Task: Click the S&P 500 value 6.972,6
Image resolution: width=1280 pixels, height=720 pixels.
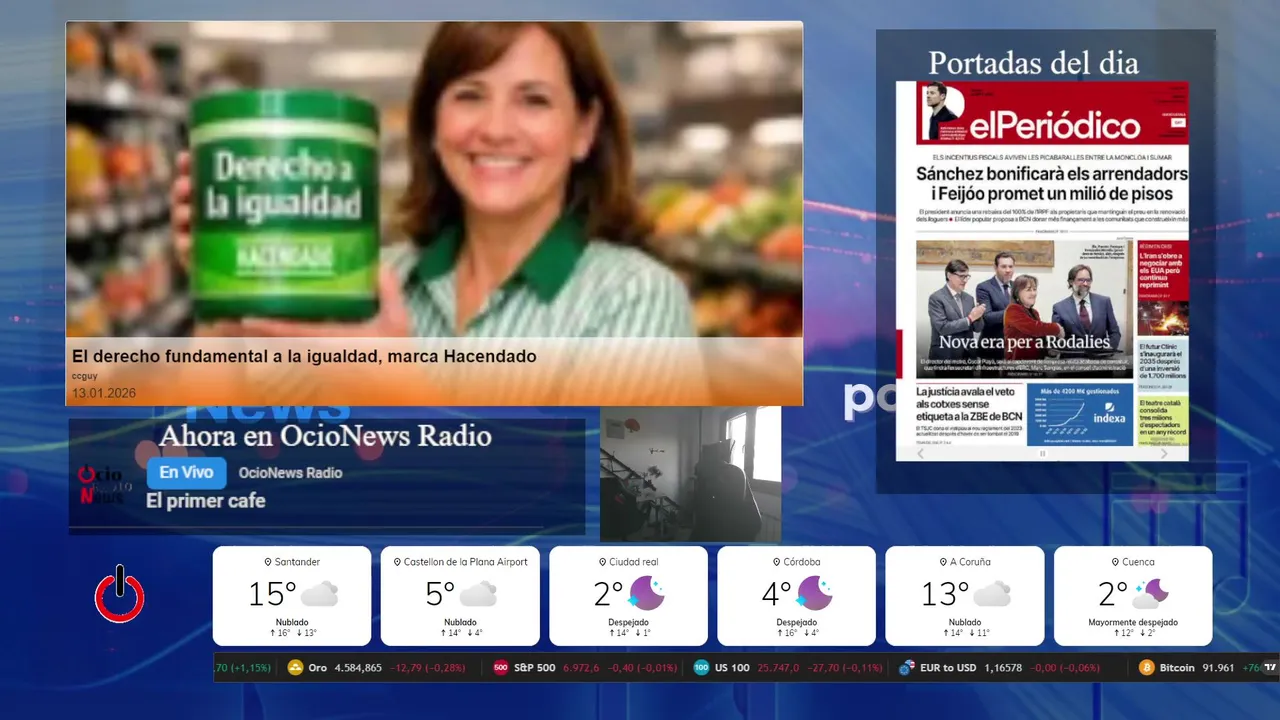Action: (x=579, y=667)
